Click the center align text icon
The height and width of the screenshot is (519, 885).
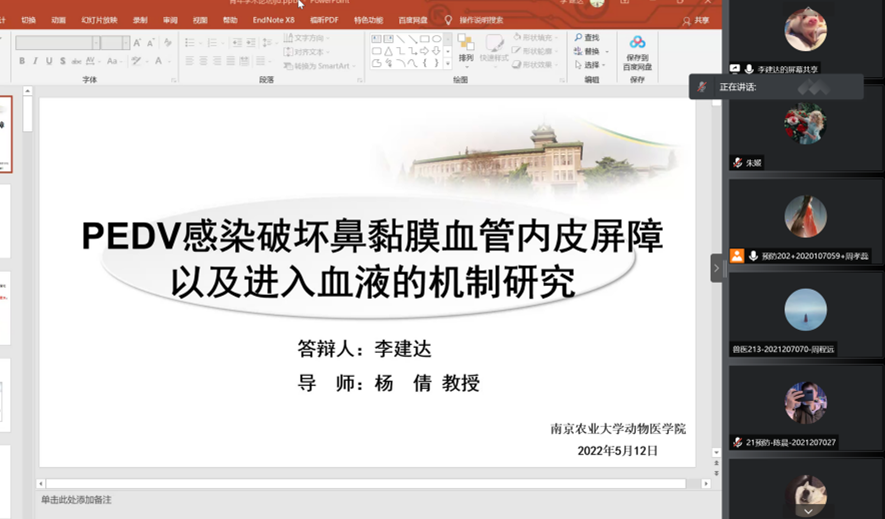[204, 61]
